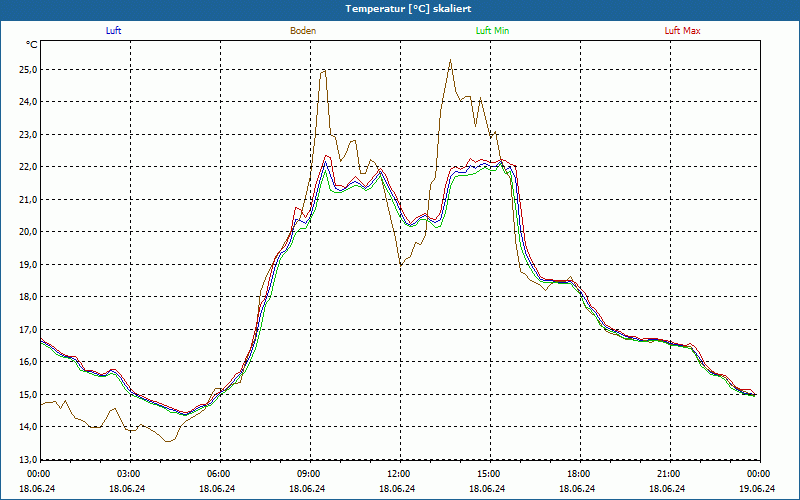Click the Boden curve's highest peak after 13:00

(450, 60)
